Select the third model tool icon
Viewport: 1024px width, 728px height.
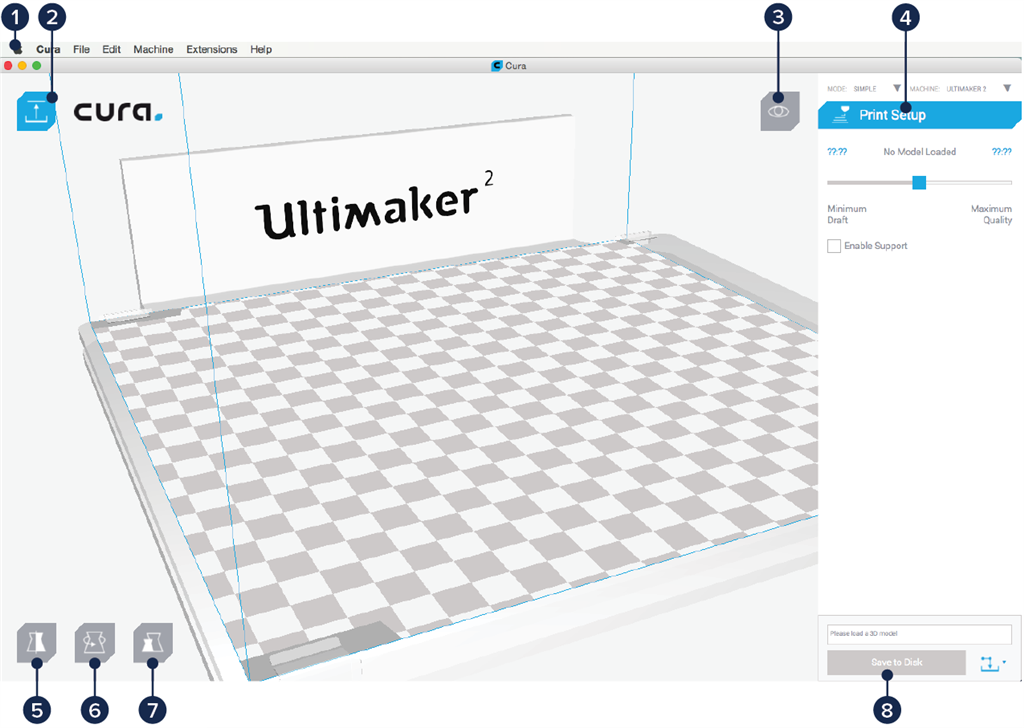[153, 643]
